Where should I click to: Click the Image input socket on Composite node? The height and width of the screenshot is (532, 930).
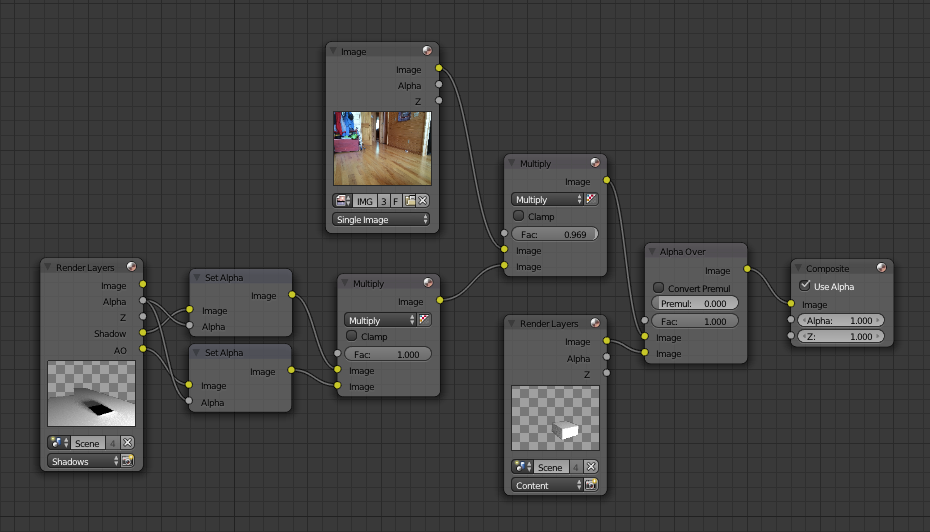point(791,304)
